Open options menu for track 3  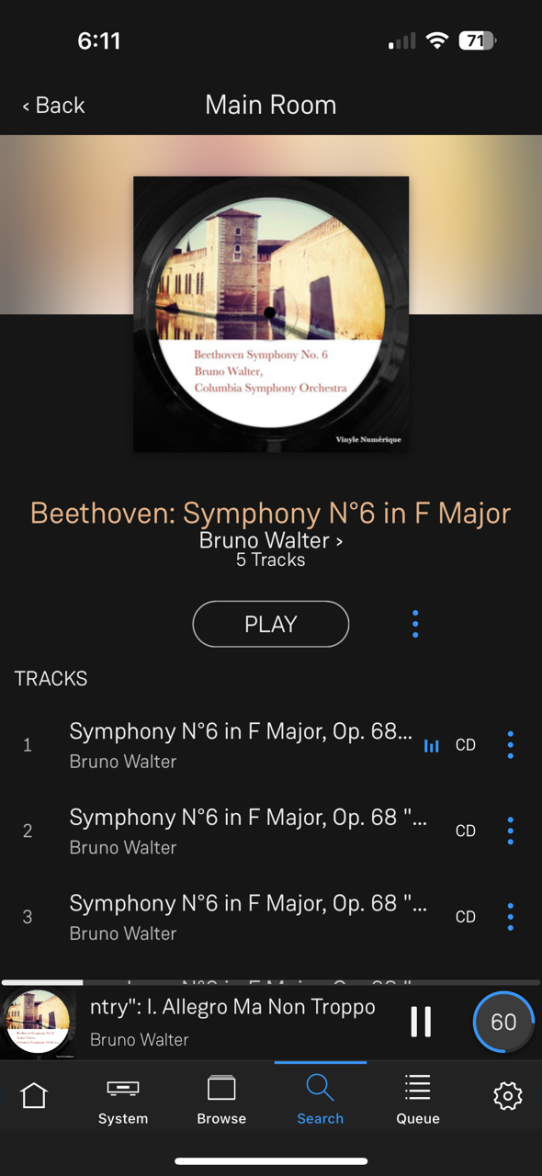tap(511, 916)
